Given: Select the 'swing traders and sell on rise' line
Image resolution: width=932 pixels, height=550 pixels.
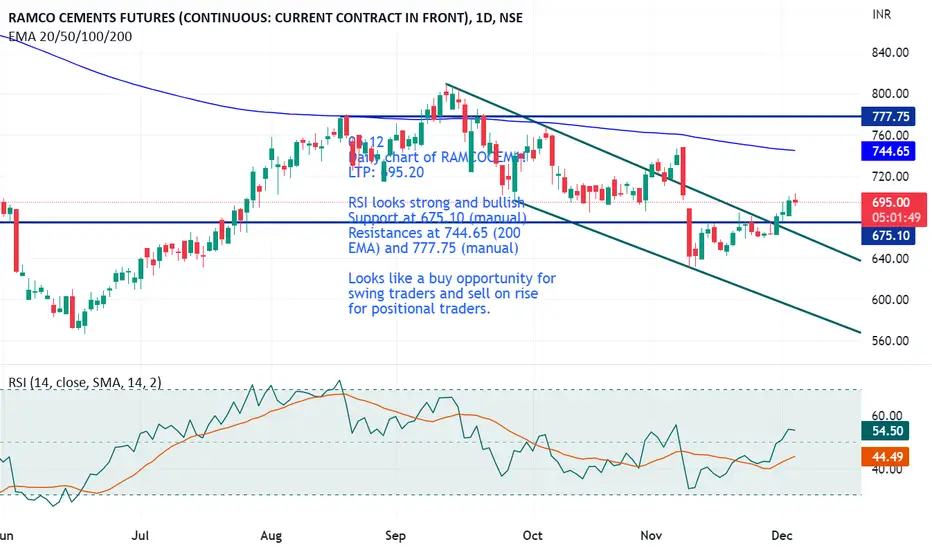Looking at the screenshot, I should (443, 294).
